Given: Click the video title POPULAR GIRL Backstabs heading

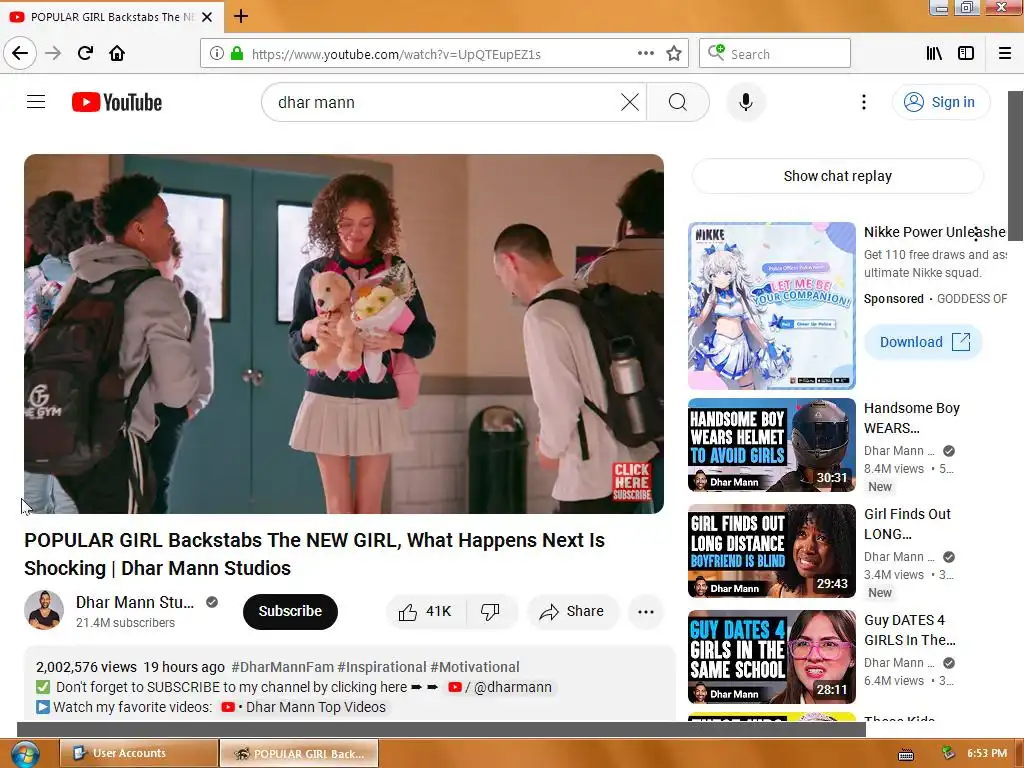Looking at the screenshot, I should [x=314, y=554].
